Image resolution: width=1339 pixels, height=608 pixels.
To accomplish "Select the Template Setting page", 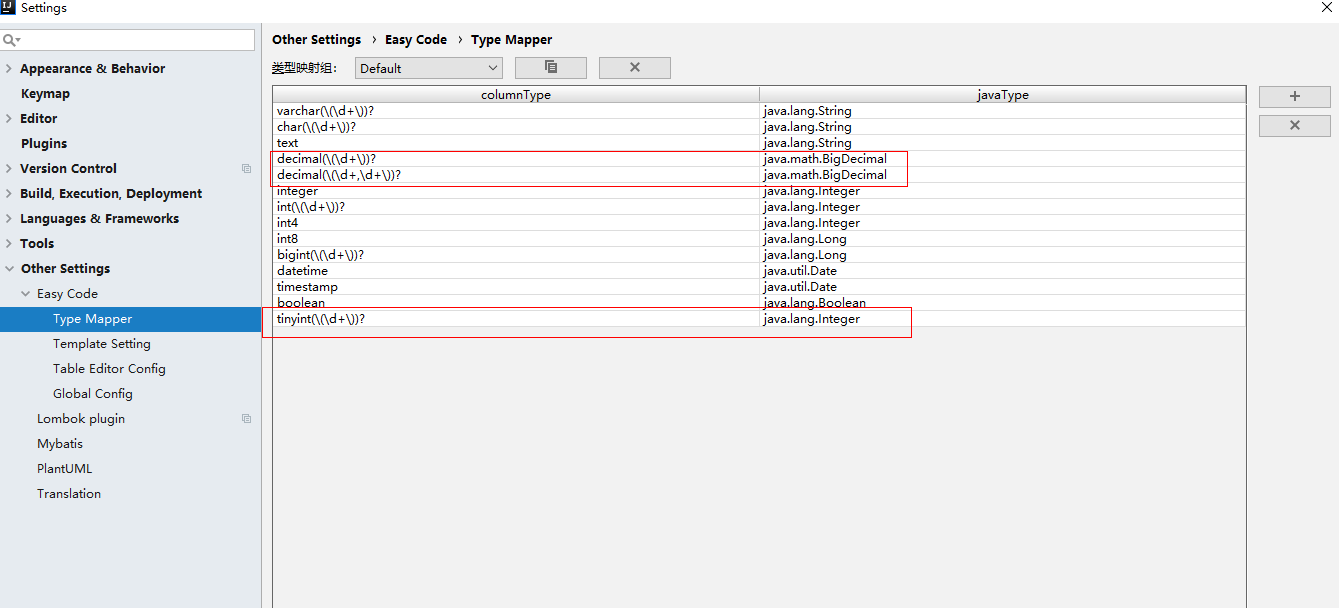I will coord(103,343).
